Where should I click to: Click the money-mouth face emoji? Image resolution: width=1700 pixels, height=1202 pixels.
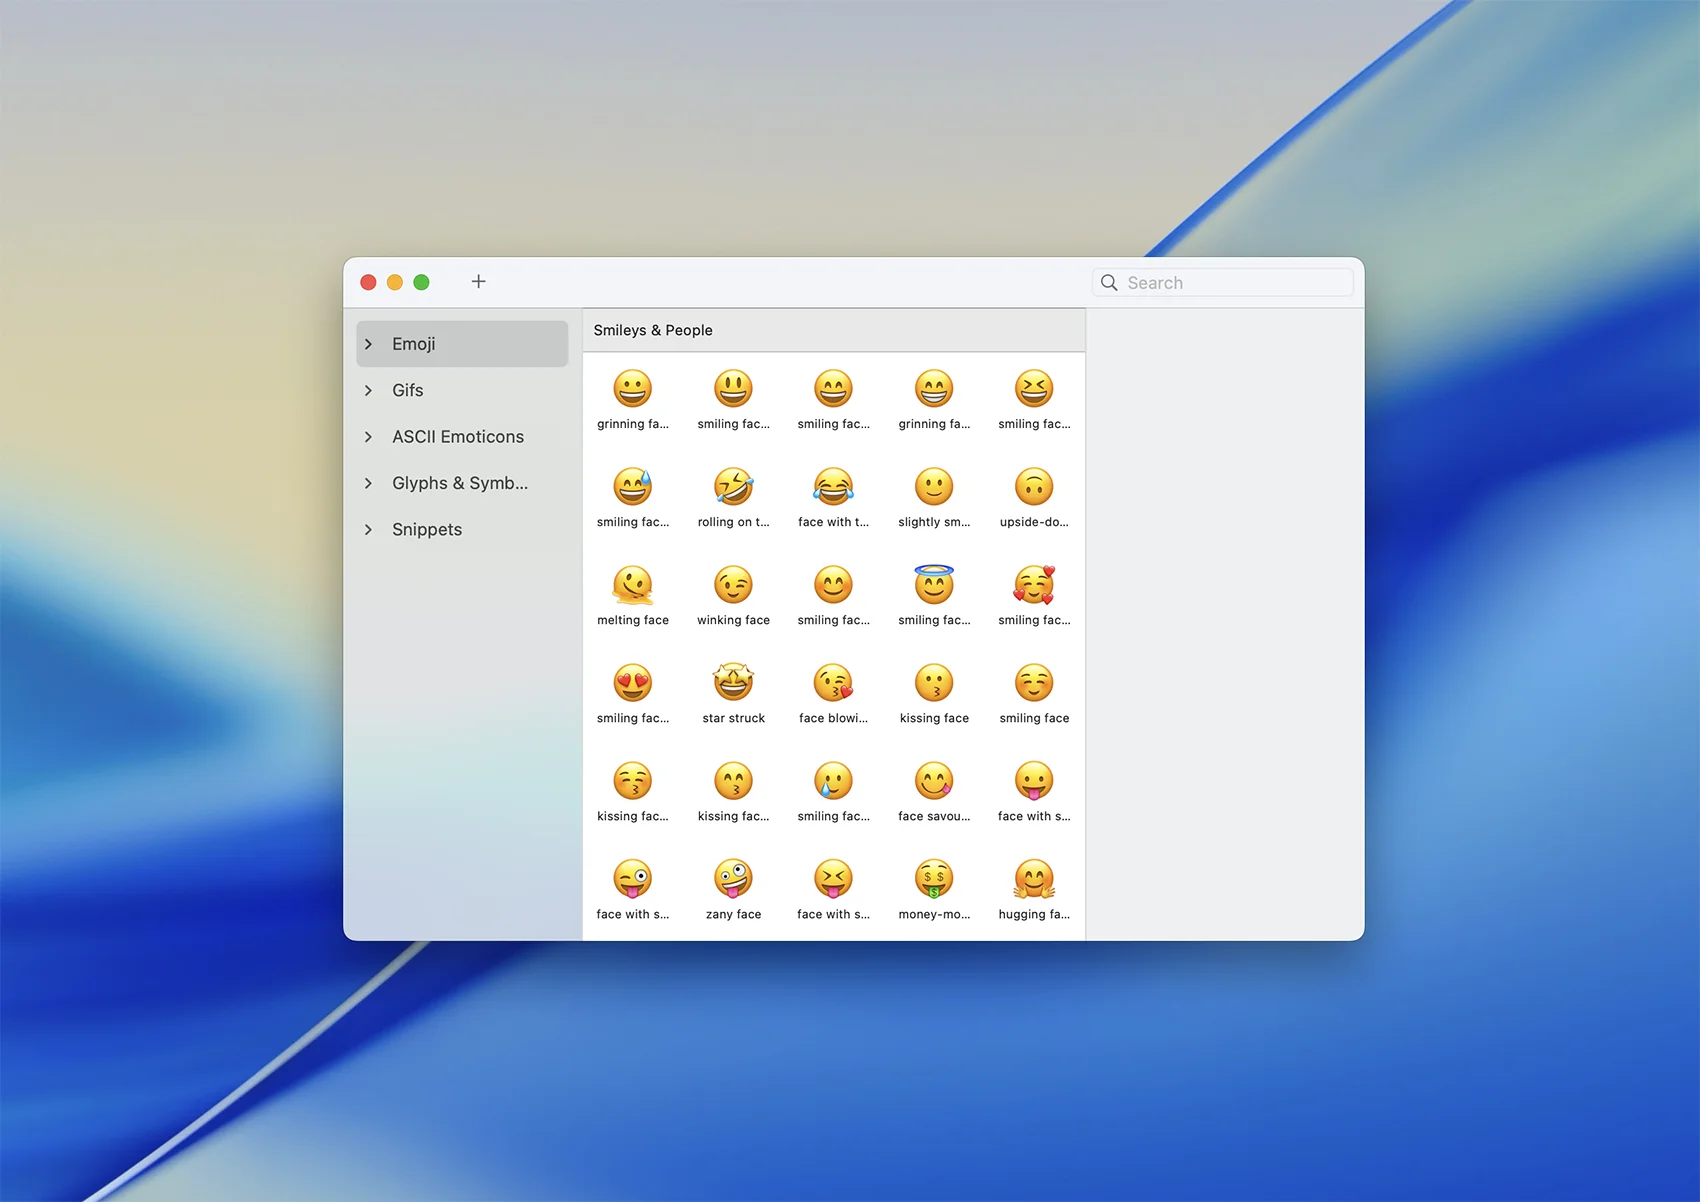coord(934,880)
